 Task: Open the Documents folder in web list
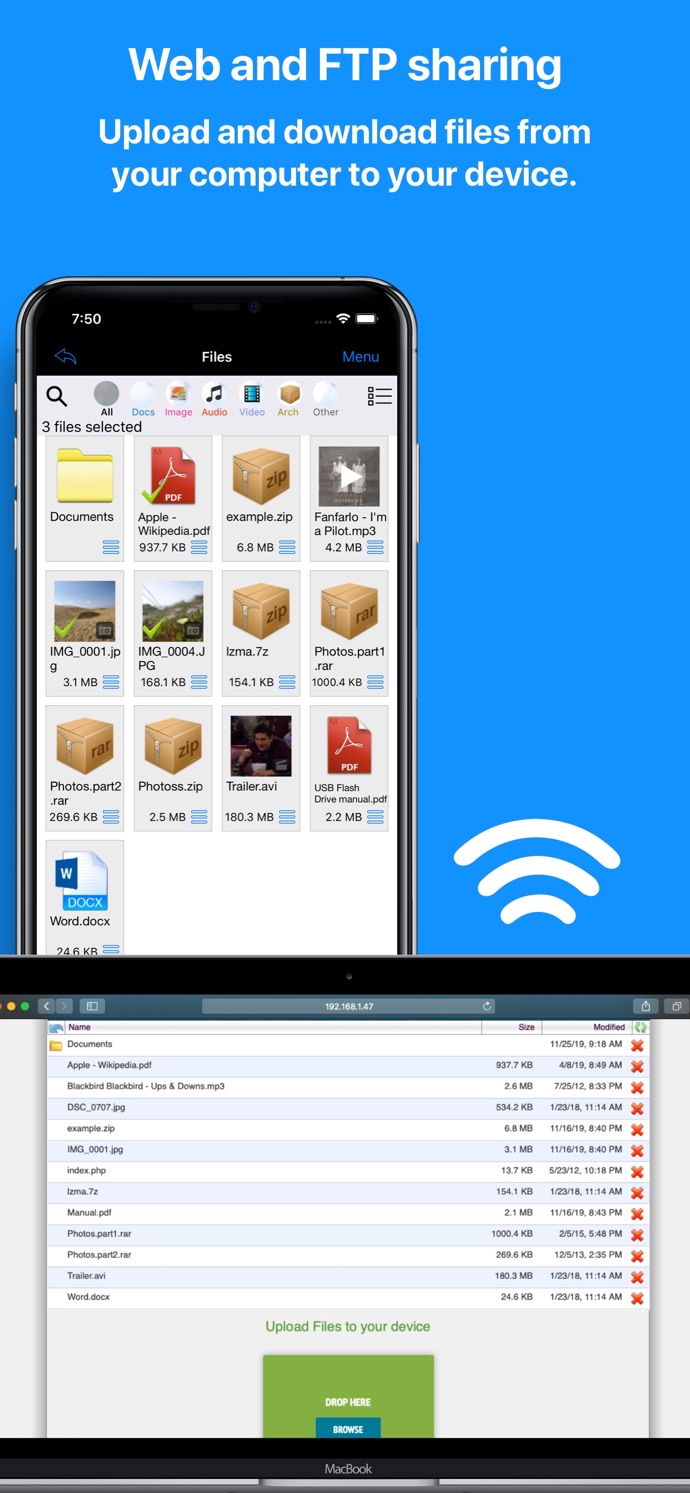tap(90, 1044)
